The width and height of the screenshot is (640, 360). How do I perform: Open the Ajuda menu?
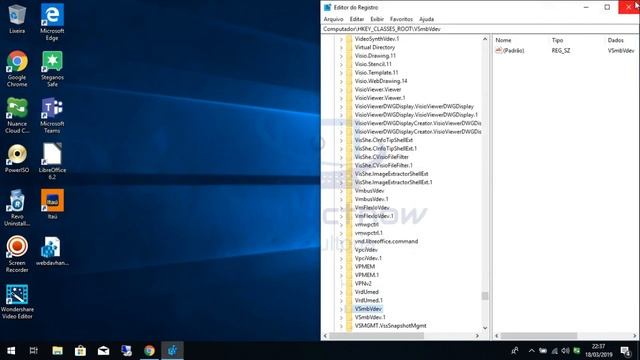coord(427,19)
